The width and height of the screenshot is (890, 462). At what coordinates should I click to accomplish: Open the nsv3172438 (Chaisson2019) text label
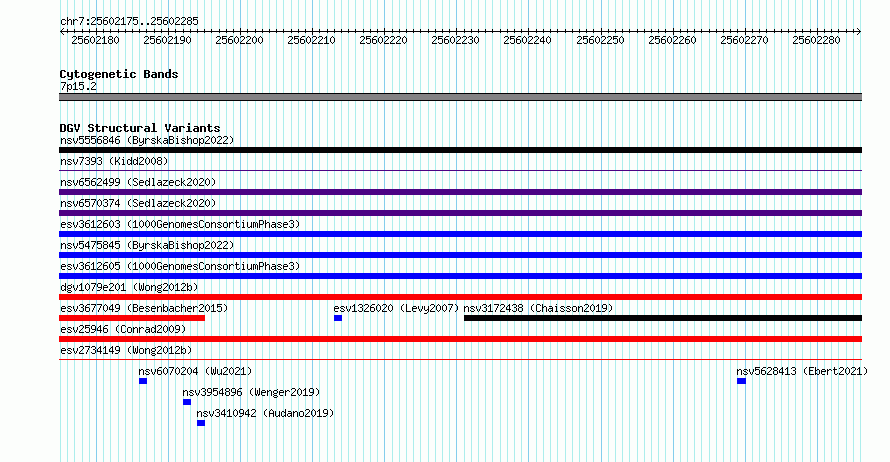tap(538, 308)
